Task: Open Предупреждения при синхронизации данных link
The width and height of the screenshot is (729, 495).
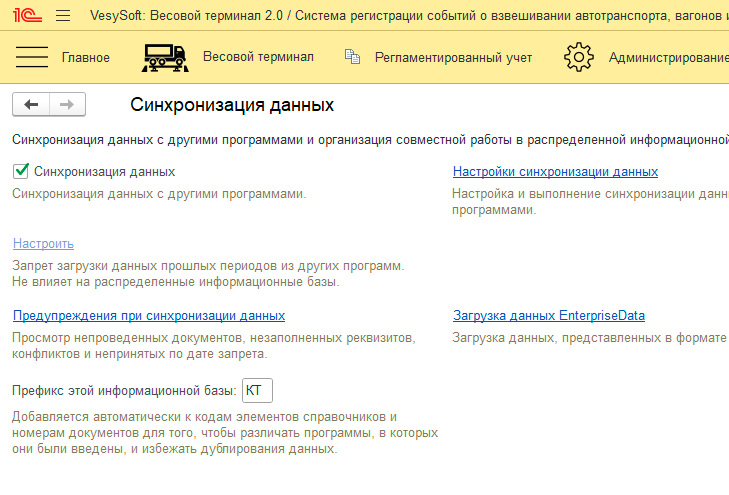Action: (x=149, y=316)
